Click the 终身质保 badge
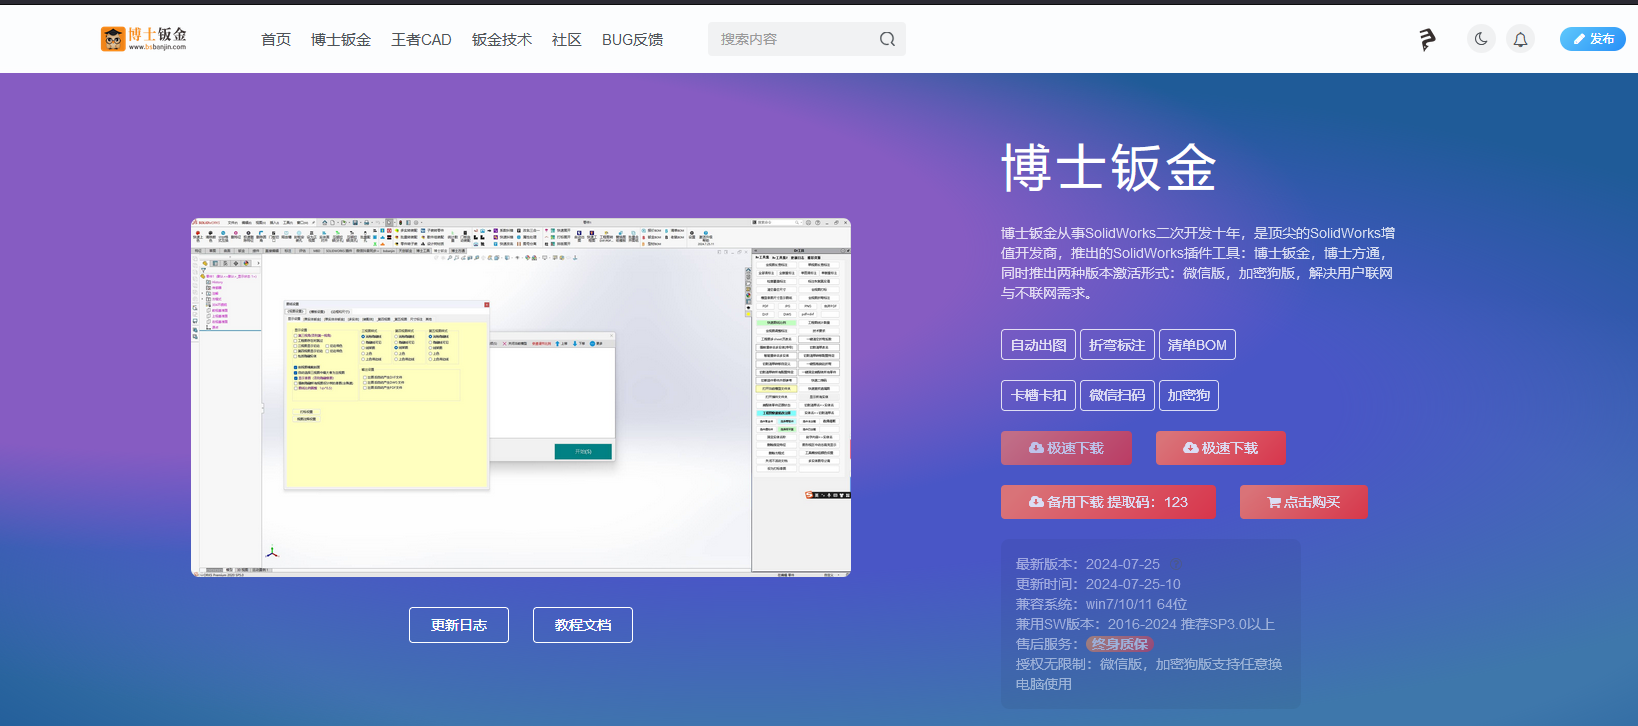Viewport: 1638px width, 726px height. click(x=1119, y=644)
